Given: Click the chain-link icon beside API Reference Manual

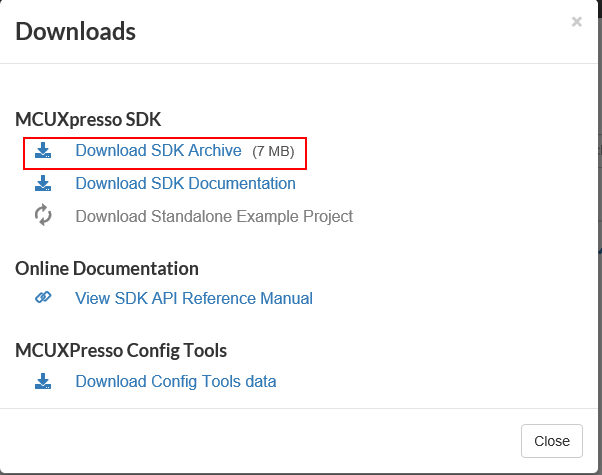Looking at the screenshot, I should click(x=42, y=298).
